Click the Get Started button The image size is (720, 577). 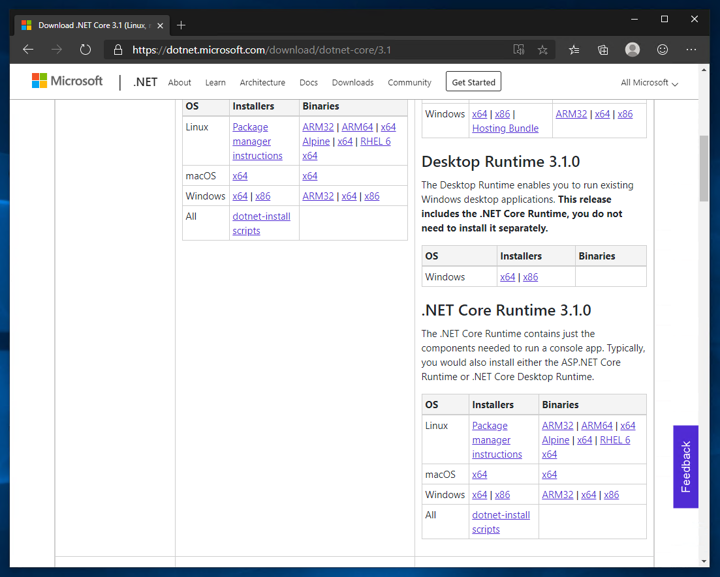pyautogui.click(x=473, y=82)
